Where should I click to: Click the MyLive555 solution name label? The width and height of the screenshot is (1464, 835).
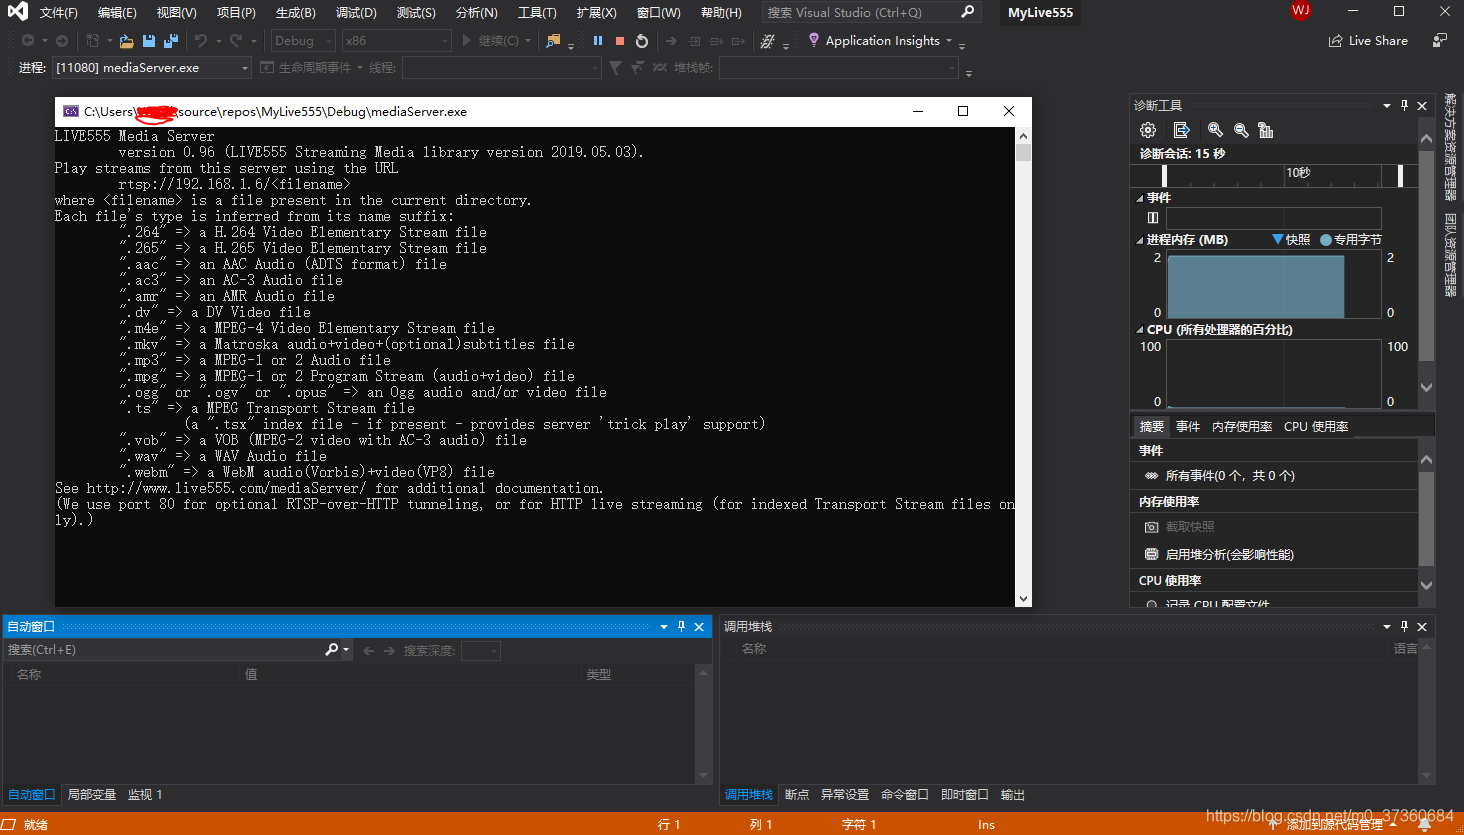coord(1040,13)
